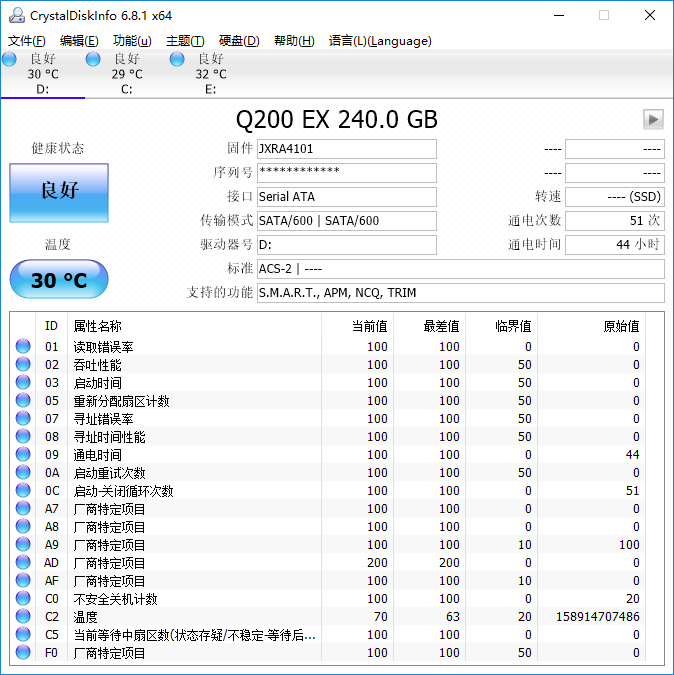Click the status orb for attribute A7
Screen dimensions: 674x675
coord(23,508)
